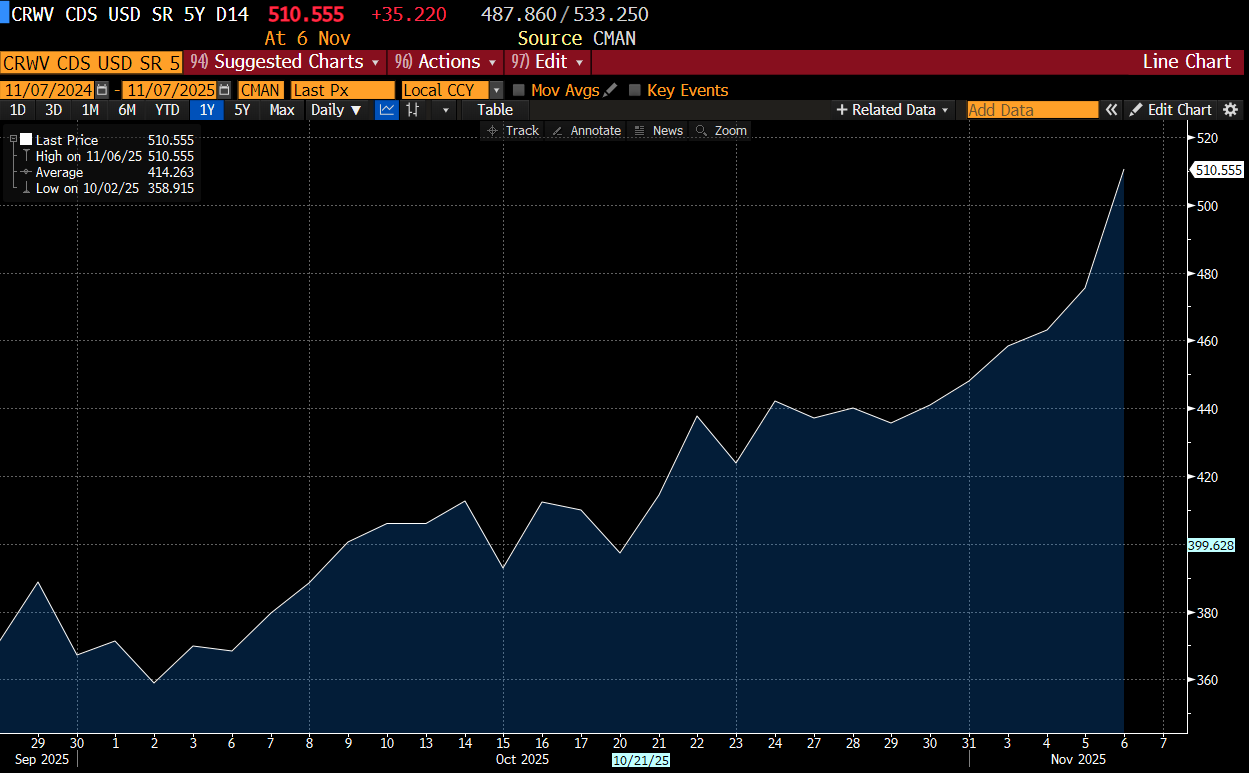Open the Daily periodicity dropdown
1249x773 pixels.
(x=336, y=110)
